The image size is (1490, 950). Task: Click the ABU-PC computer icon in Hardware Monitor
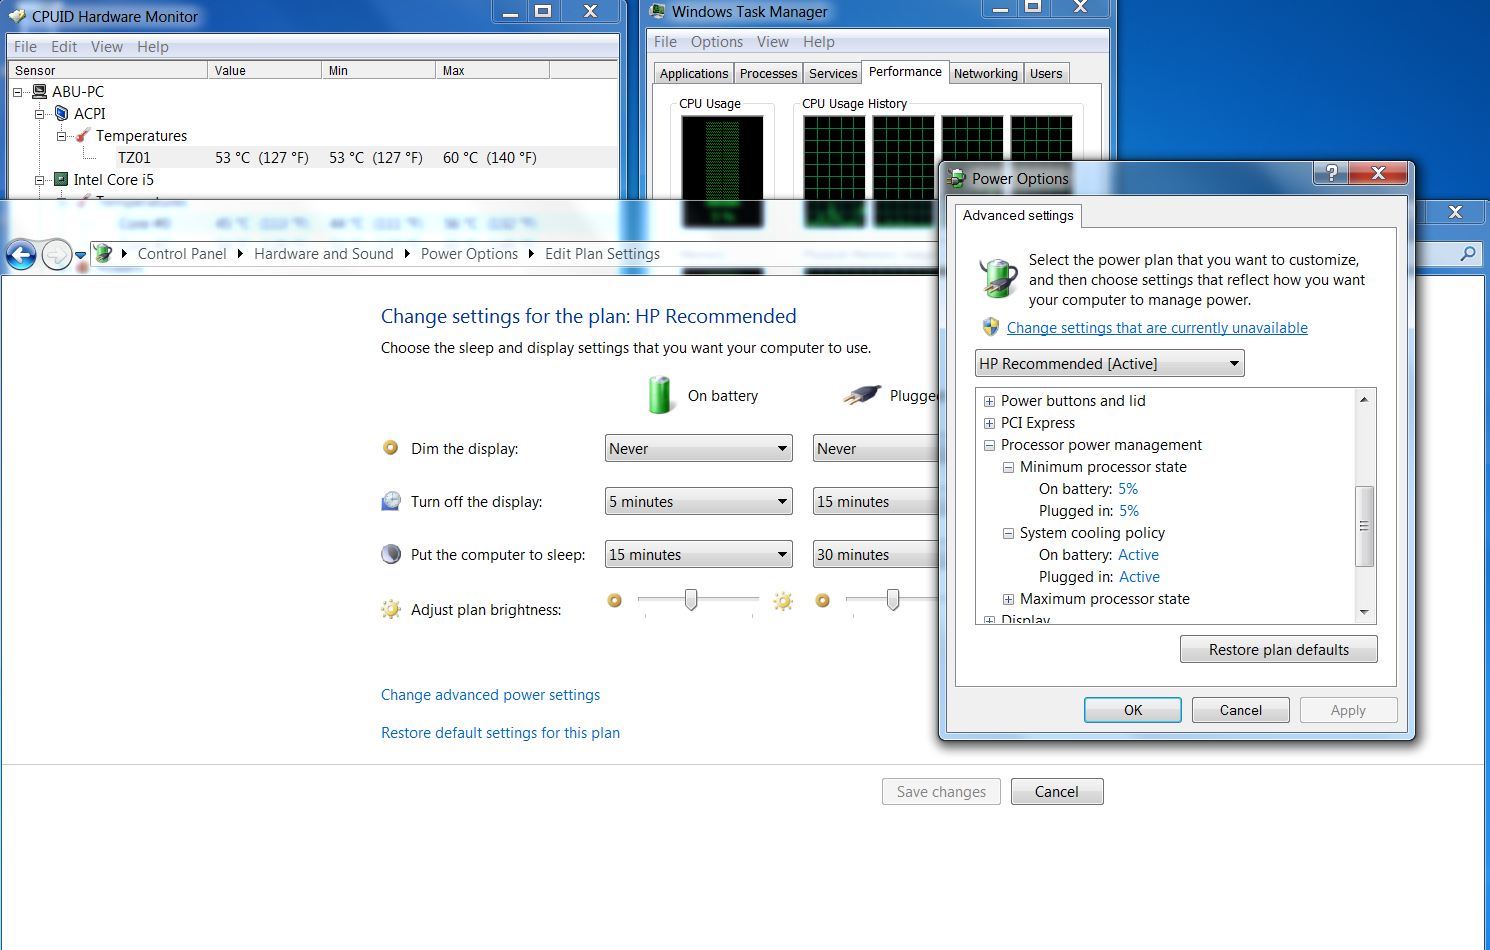click(x=39, y=91)
